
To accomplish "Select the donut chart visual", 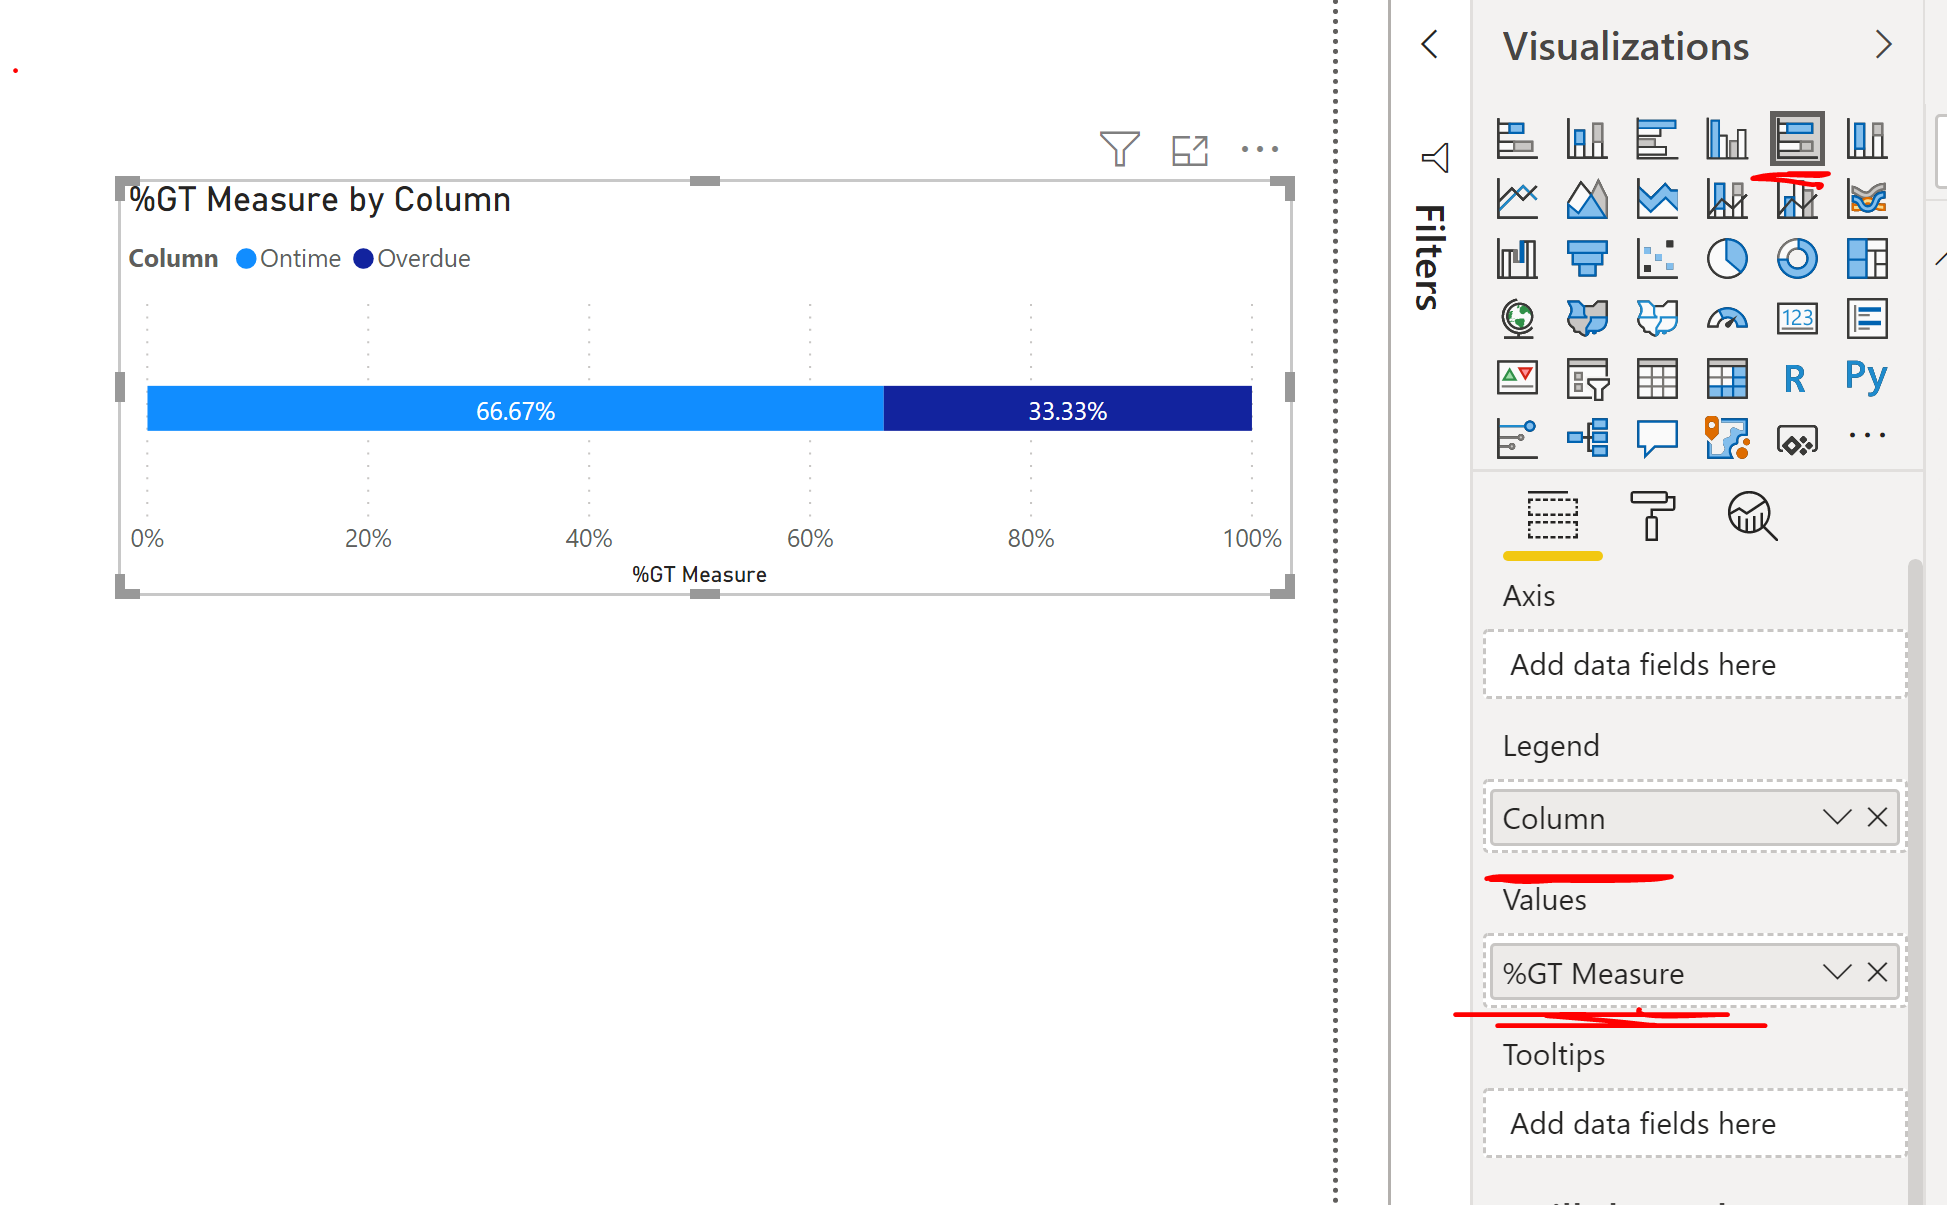I will 1797,259.
